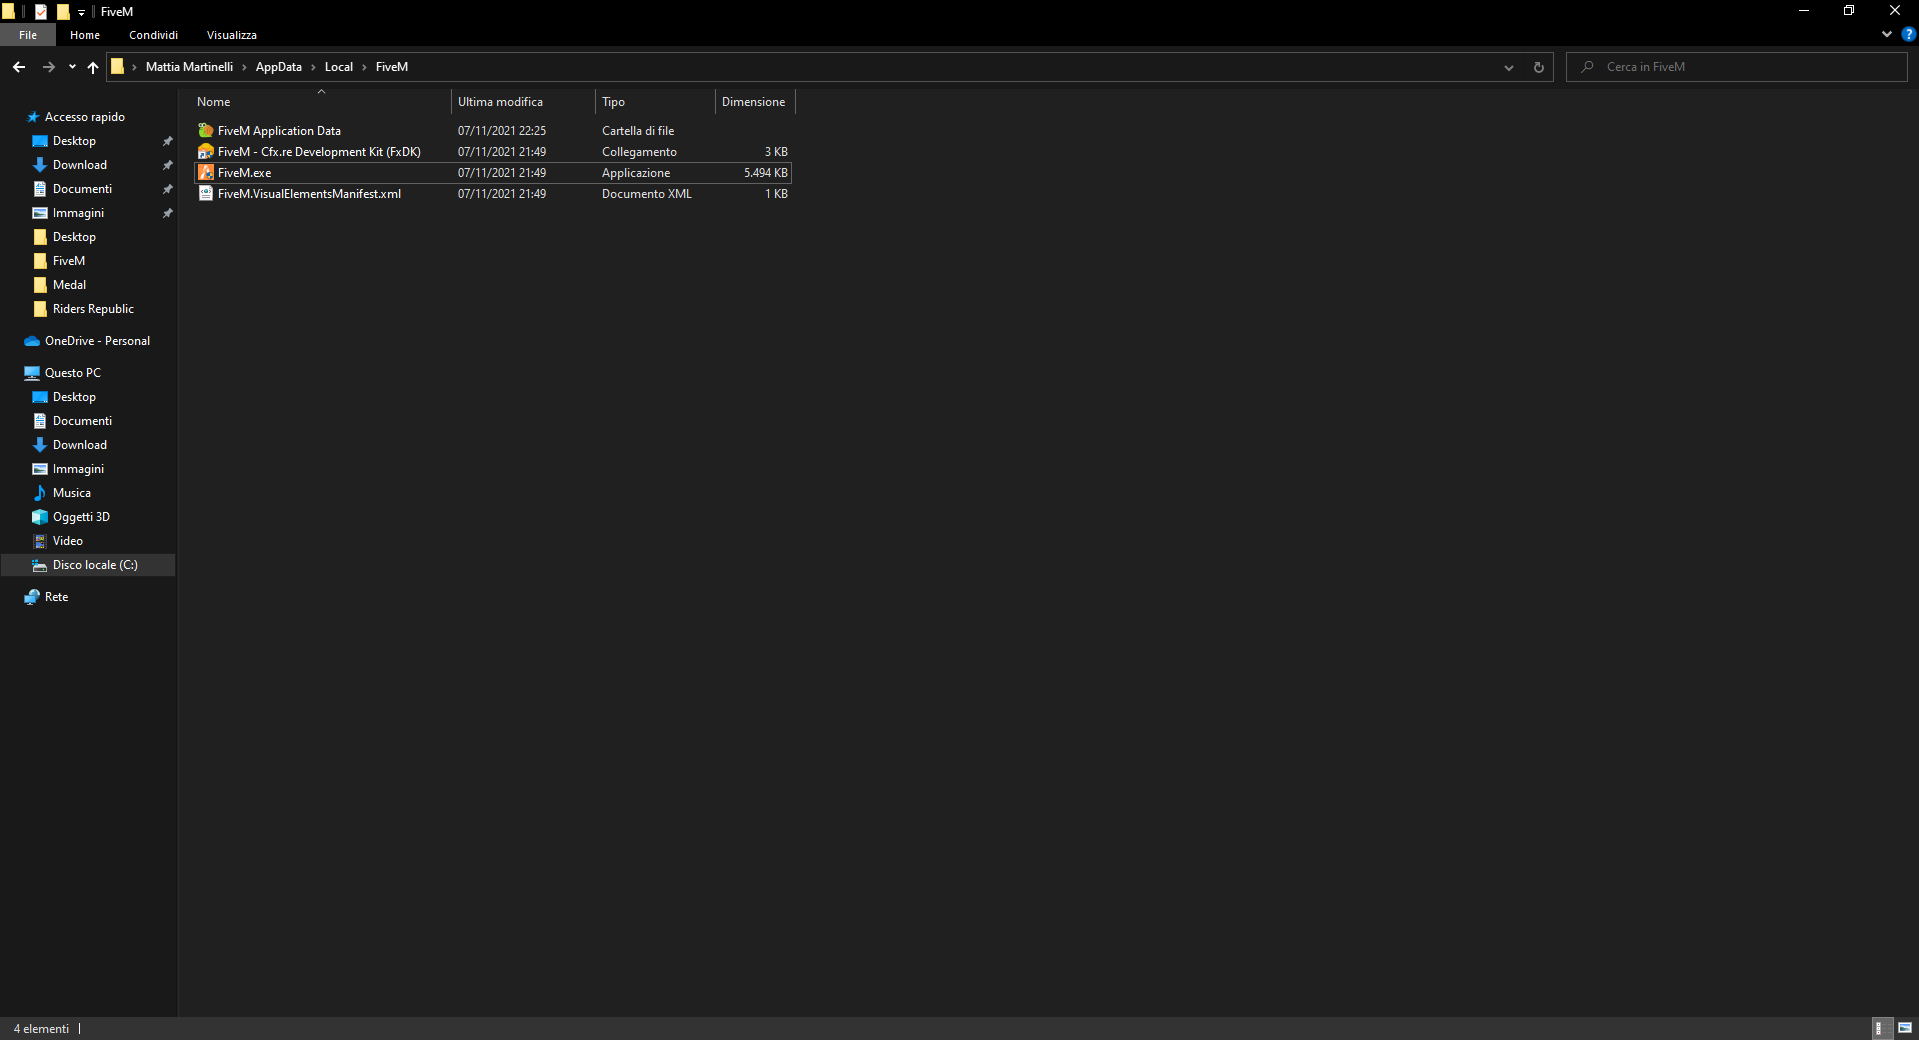
Task: Select the 'FiveM.VisualElementsManifest.xml' file name
Action: (x=309, y=194)
